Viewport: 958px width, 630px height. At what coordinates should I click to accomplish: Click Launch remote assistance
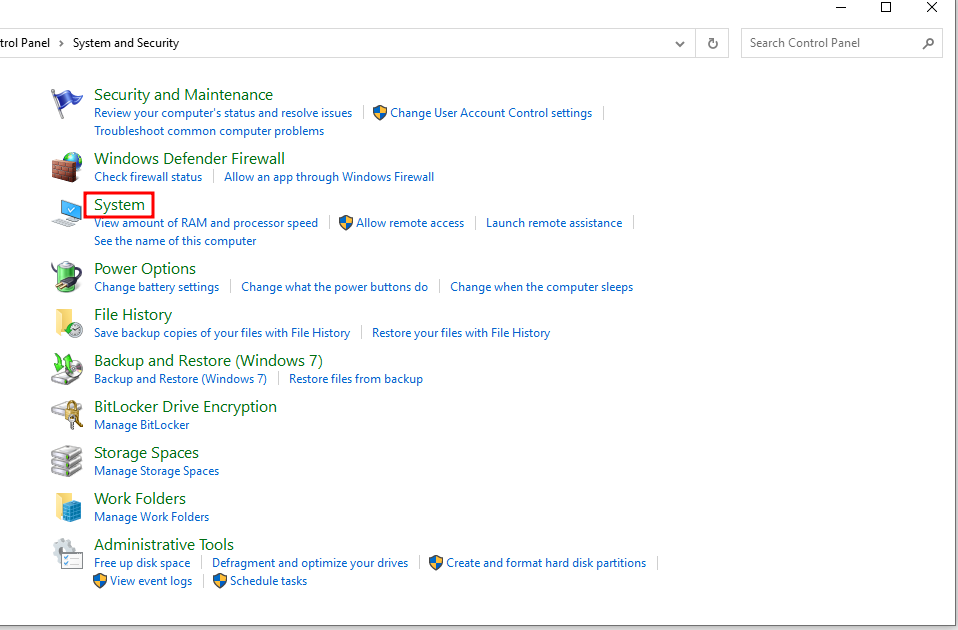pyautogui.click(x=554, y=223)
